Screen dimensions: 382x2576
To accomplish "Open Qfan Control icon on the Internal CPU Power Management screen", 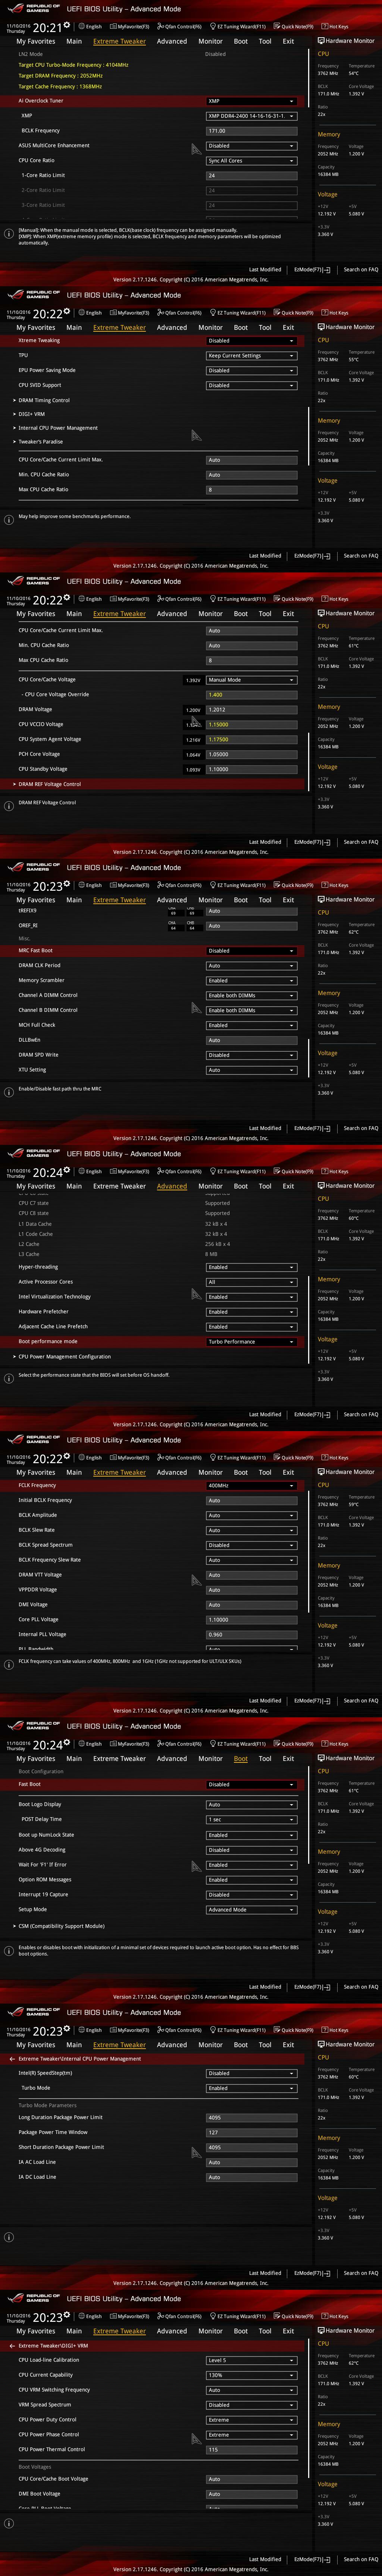I will (161, 2030).
